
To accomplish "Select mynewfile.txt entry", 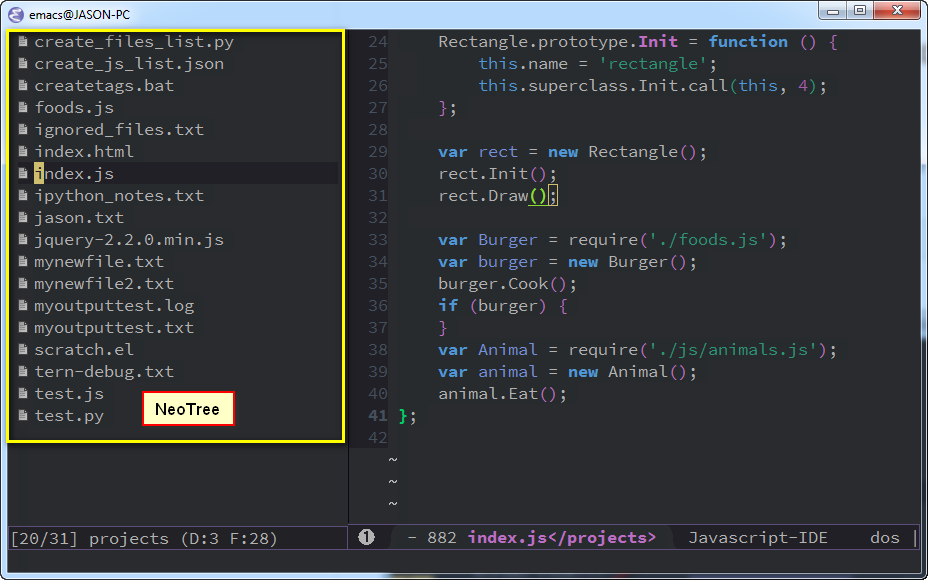I will coord(99,262).
